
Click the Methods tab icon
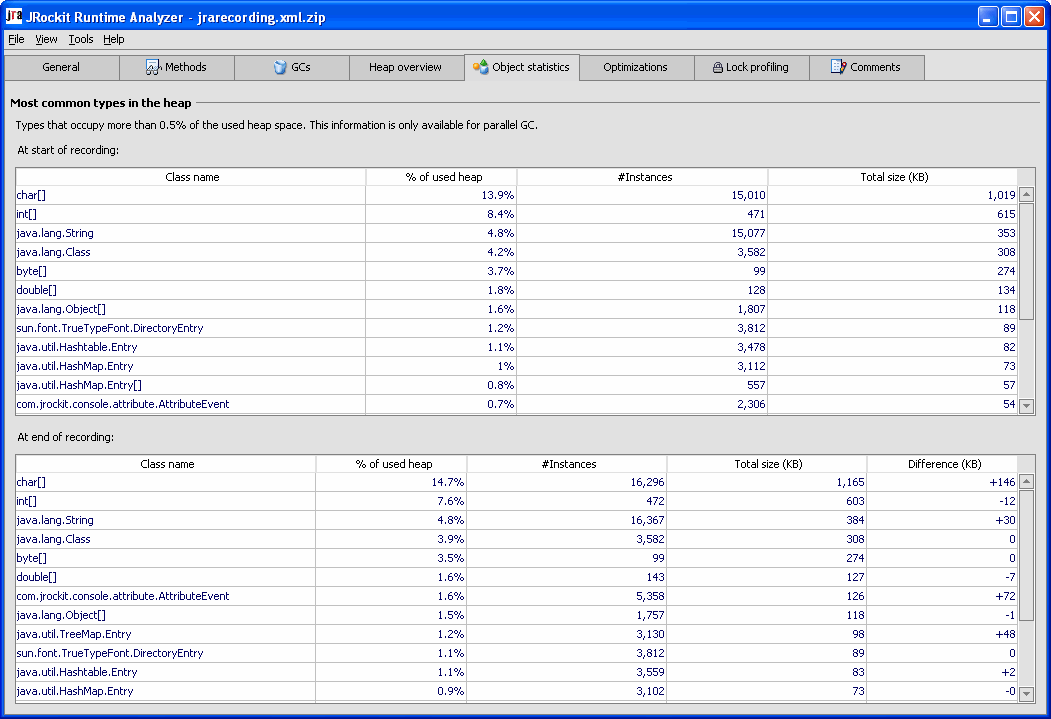[x=153, y=67]
